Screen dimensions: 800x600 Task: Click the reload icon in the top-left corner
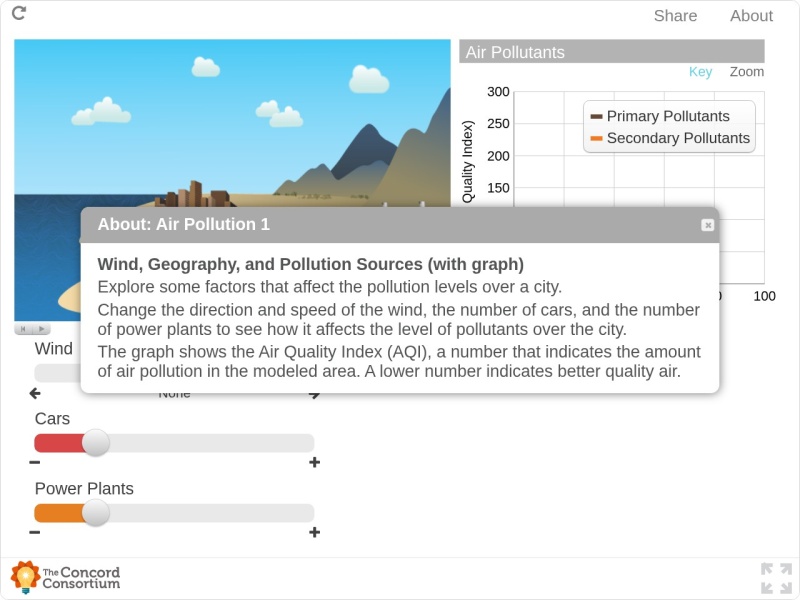[19, 14]
